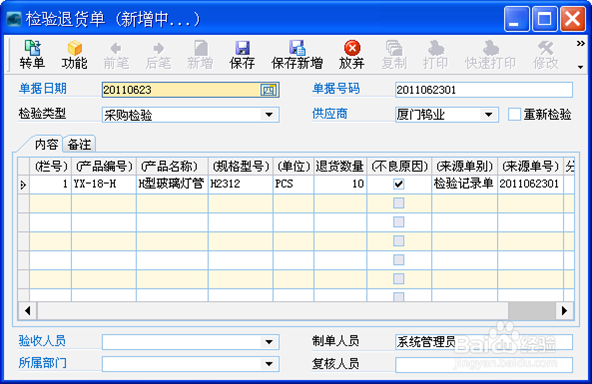Click the 不良原因 column header
The width and height of the screenshot is (592, 384).
click(399, 166)
